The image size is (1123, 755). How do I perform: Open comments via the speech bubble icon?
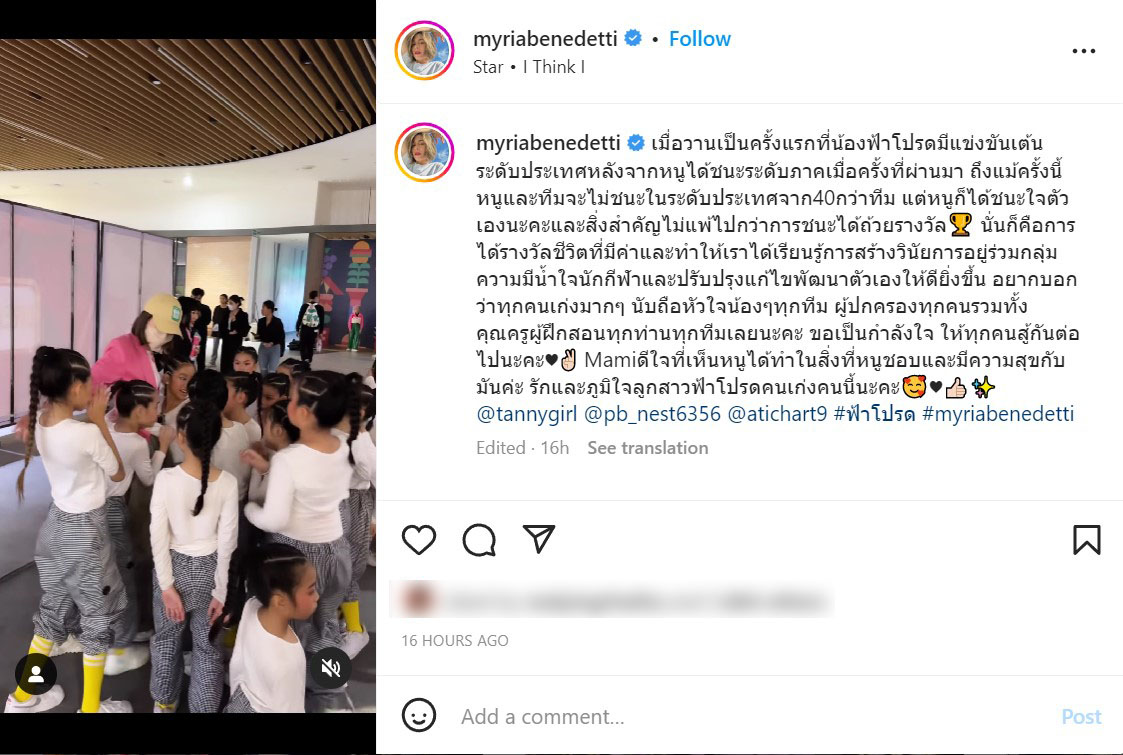pos(479,539)
